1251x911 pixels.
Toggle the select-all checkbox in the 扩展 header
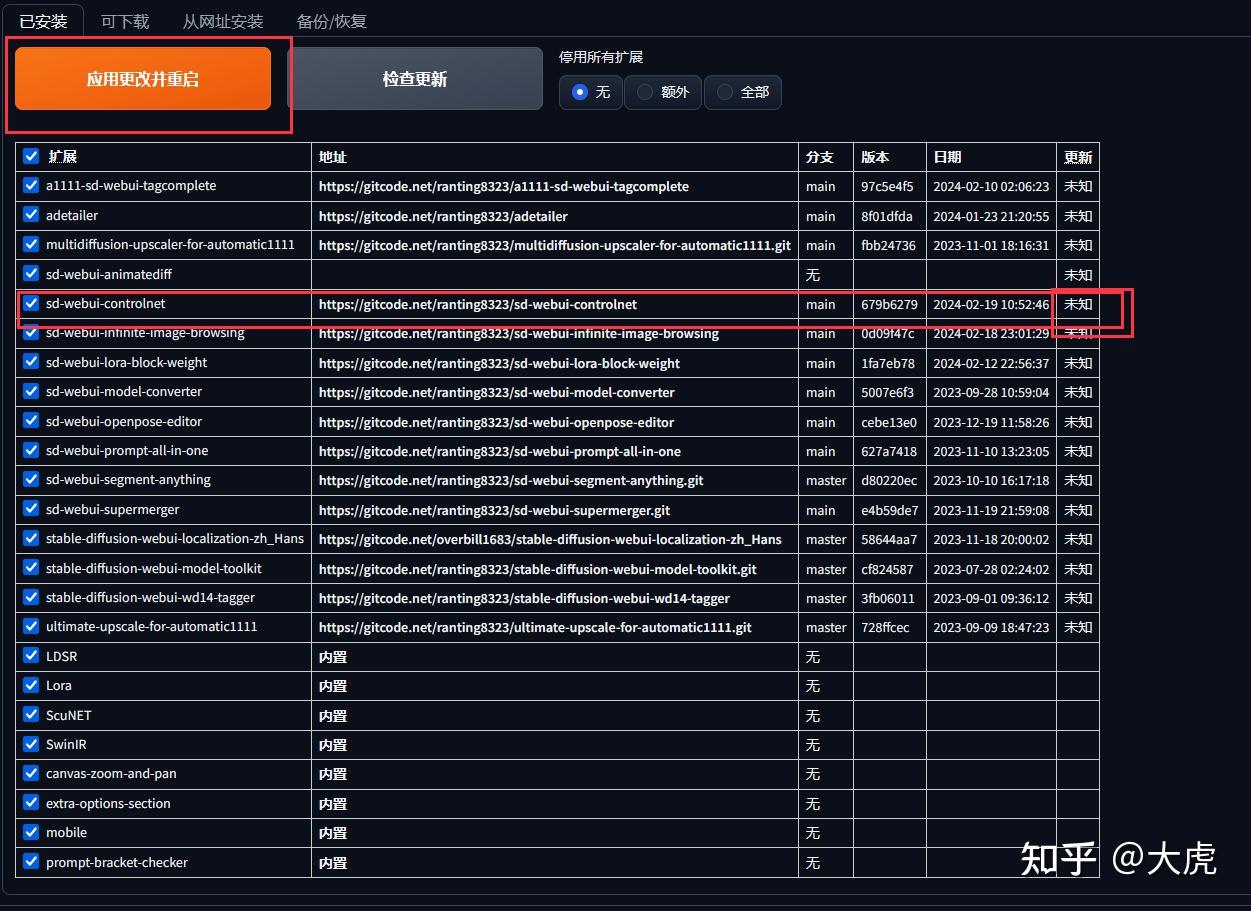(x=30, y=156)
